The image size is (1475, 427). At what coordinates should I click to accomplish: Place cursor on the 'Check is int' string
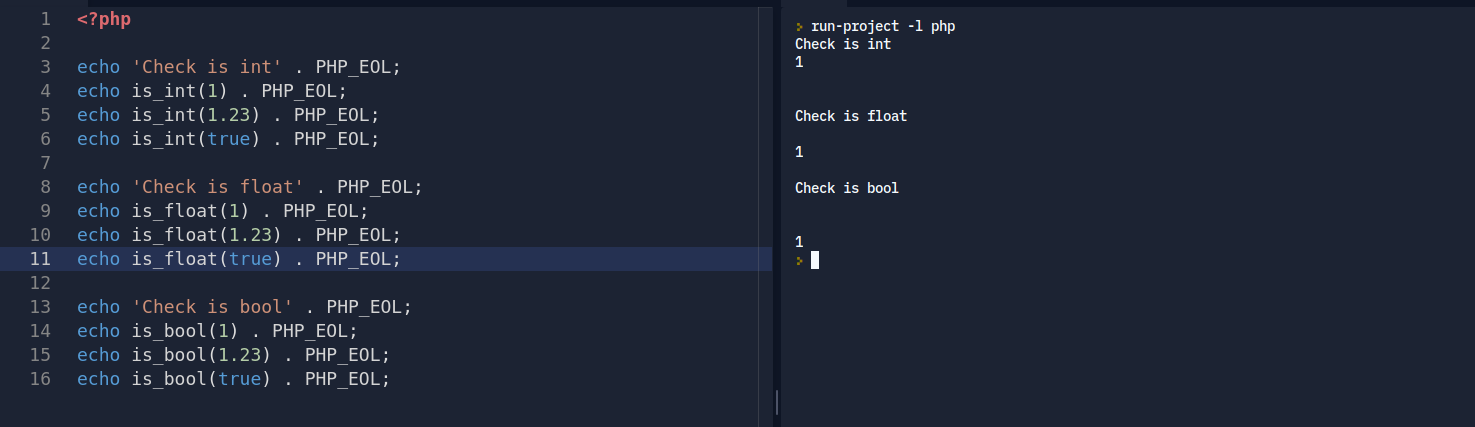206,67
